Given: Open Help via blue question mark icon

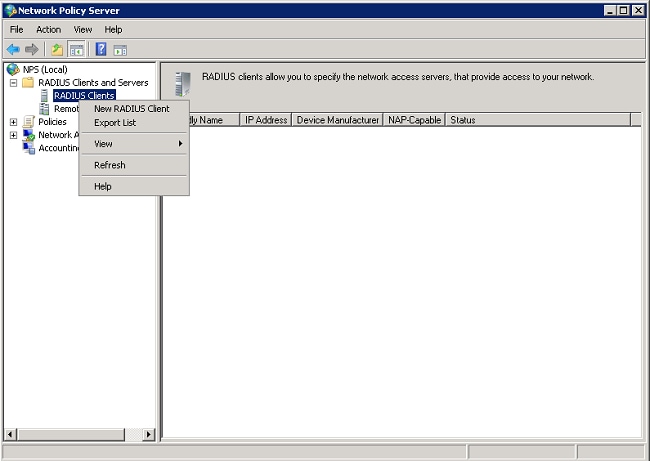Looking at the screenshot, I should [x=101, y=49].
